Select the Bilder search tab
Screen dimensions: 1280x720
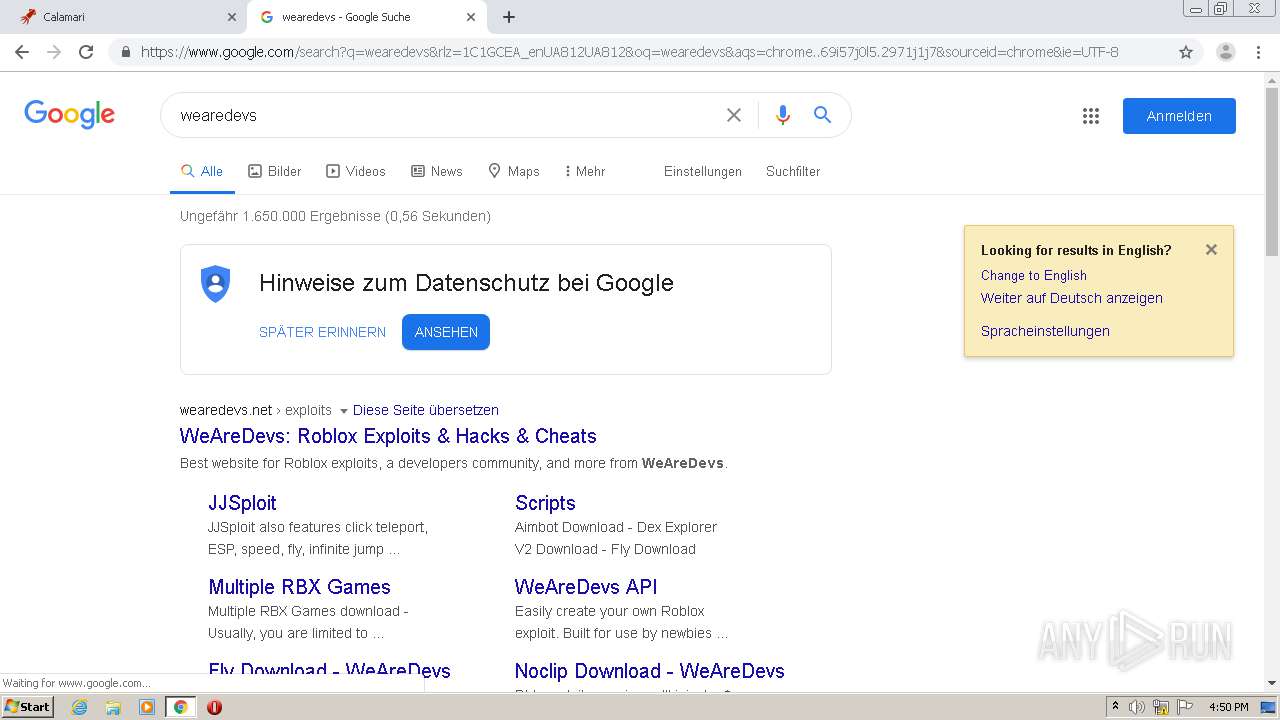[x=275, y=172]
